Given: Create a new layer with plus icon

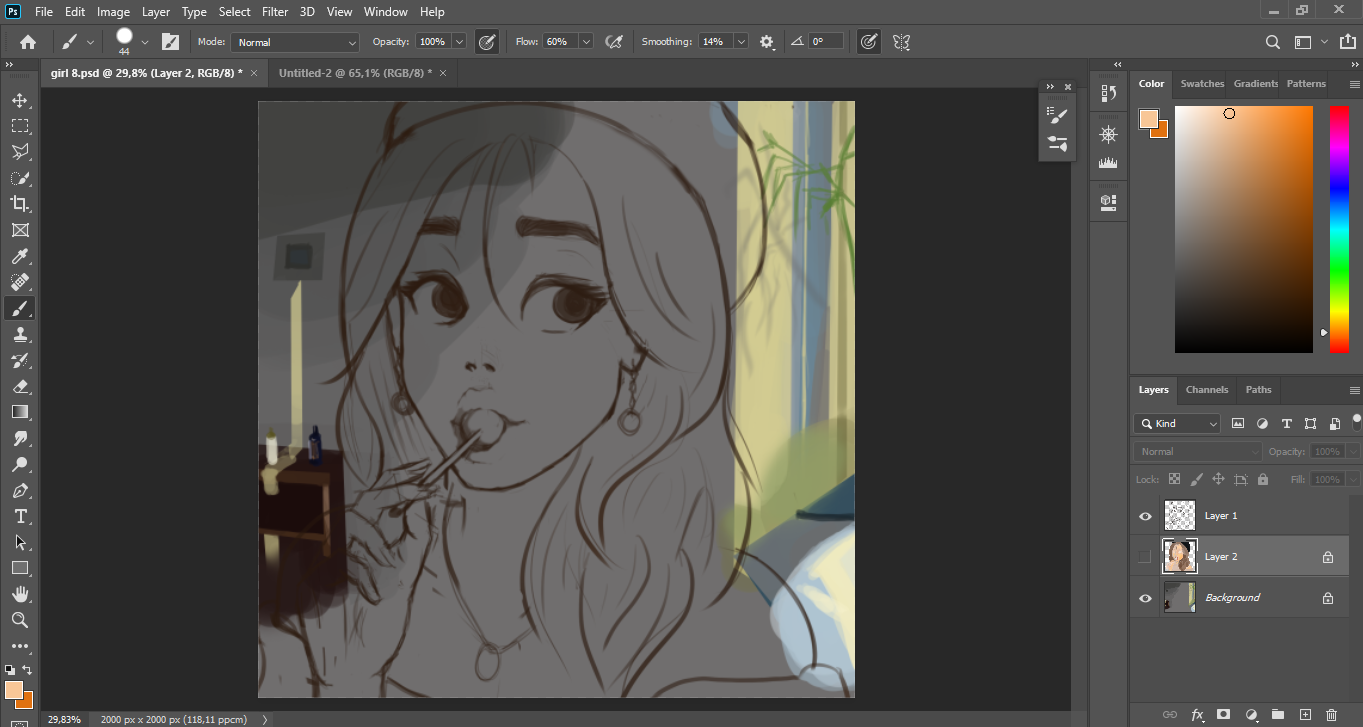Looking at the screenshot, I should point(1304,714).
